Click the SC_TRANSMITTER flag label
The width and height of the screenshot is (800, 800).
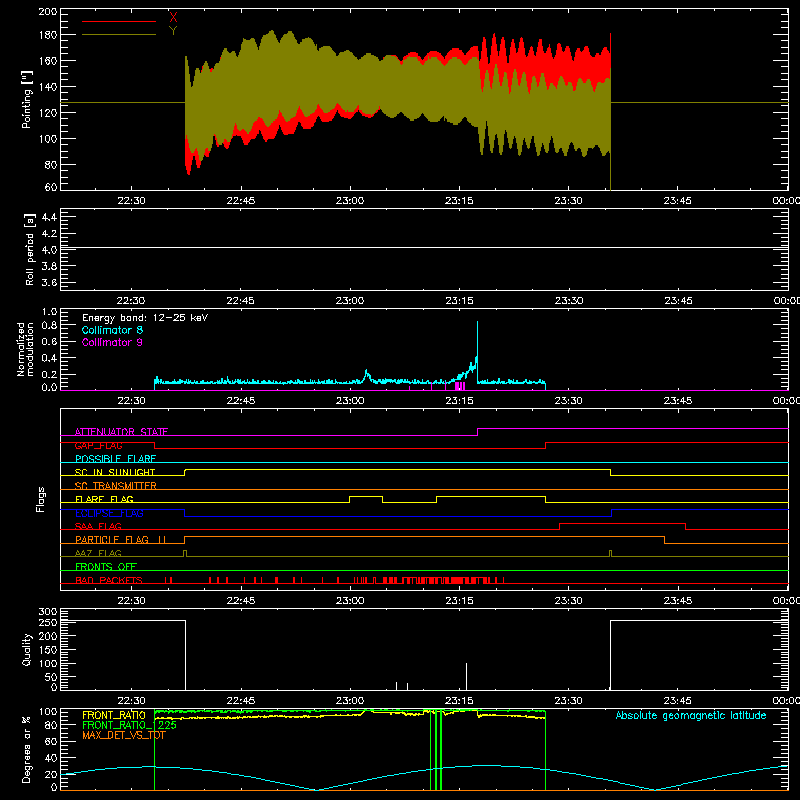(x=115, y=485)
